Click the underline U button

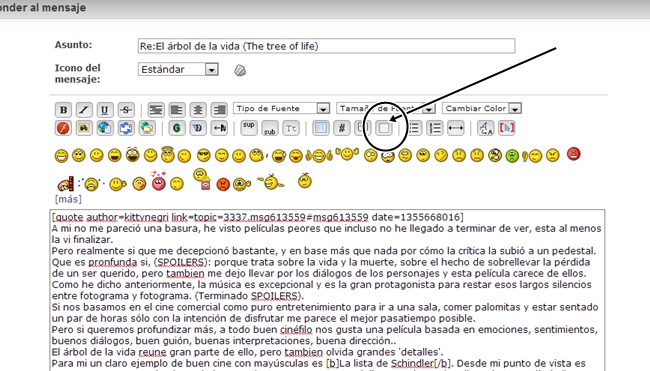(104, 110)
